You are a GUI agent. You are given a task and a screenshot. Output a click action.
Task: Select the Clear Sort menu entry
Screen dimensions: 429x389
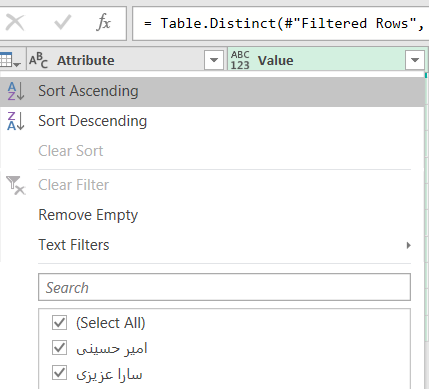pos(212,151)
